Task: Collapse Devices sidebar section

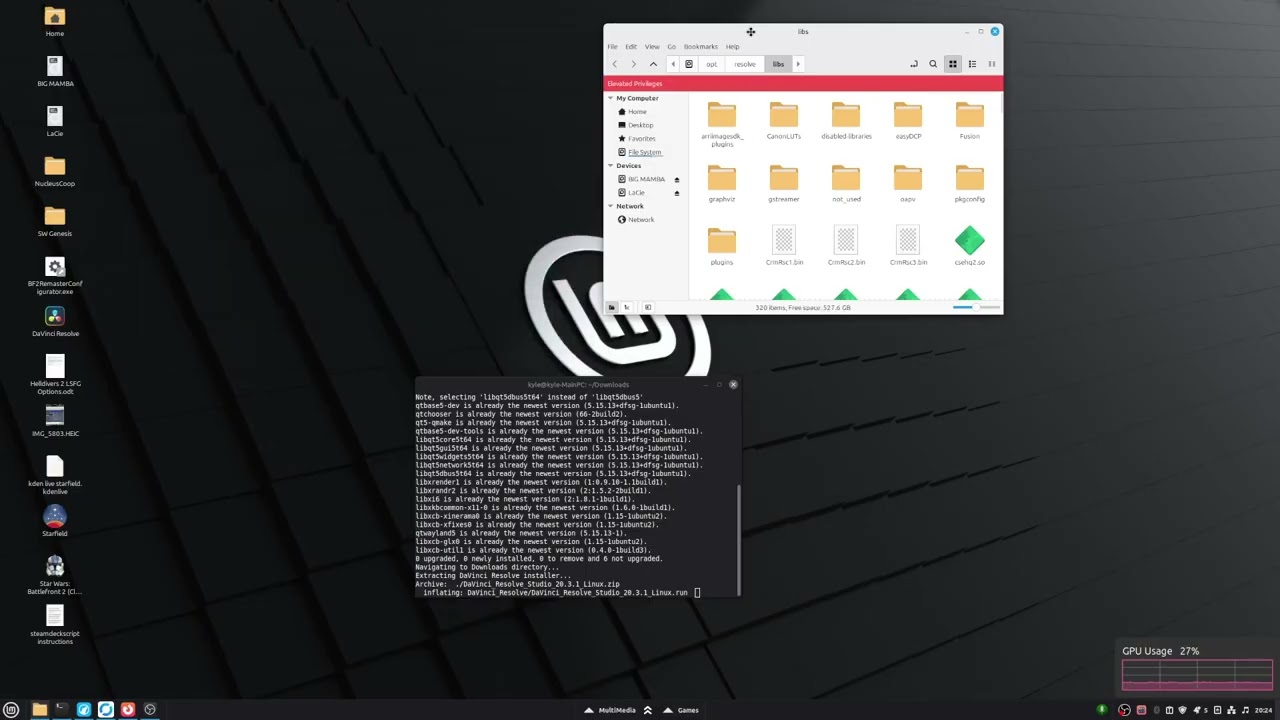Action: pos(610,165)
